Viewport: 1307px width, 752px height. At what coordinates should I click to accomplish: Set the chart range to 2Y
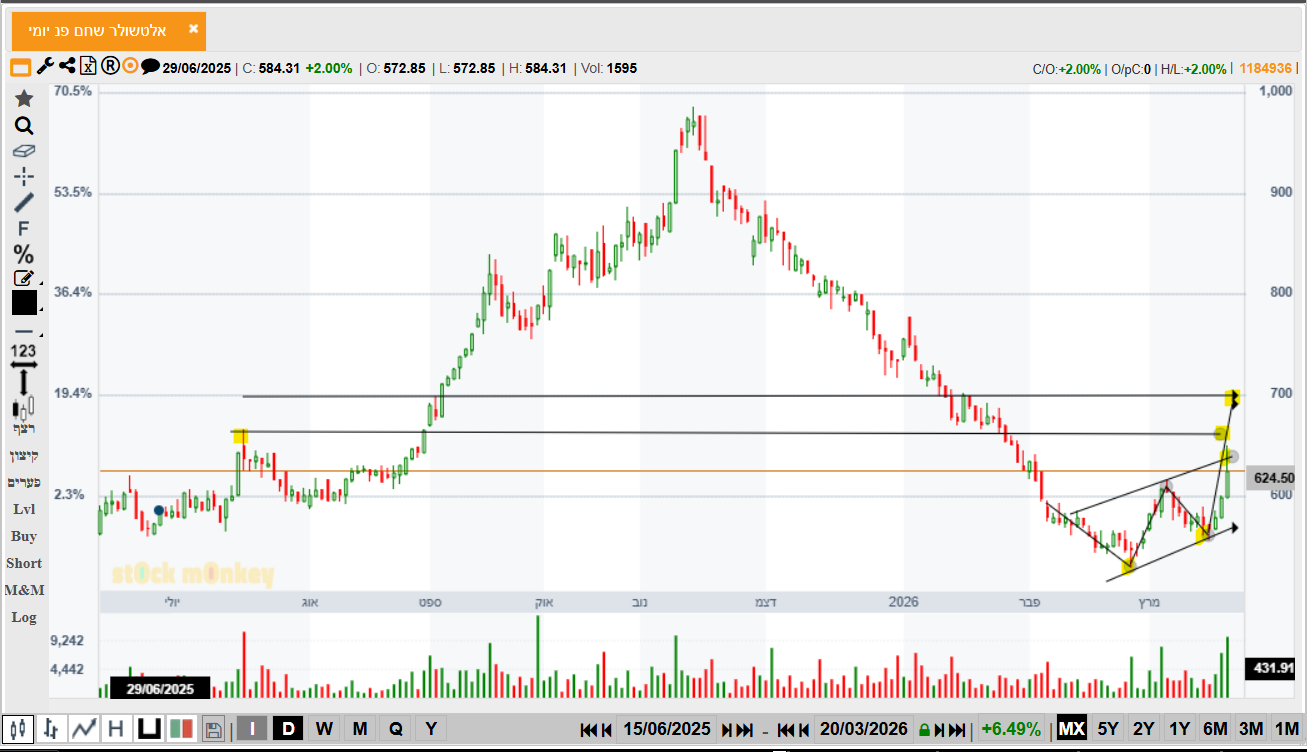tap(1144, 729)
